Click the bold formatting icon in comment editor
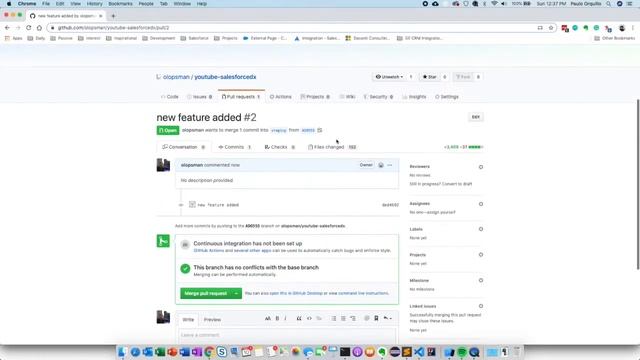Viewport: 640px width, 360px height. (277, 318)
